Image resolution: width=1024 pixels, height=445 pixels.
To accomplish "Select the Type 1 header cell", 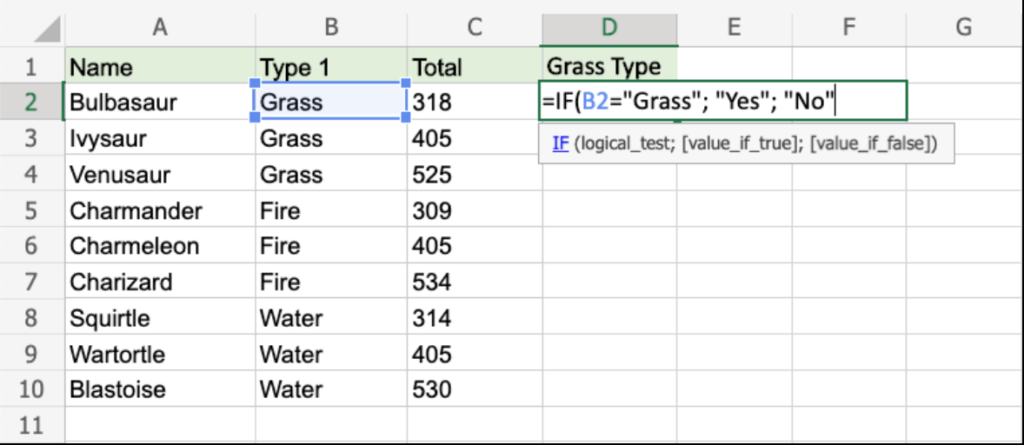I will tap(331, 67).
